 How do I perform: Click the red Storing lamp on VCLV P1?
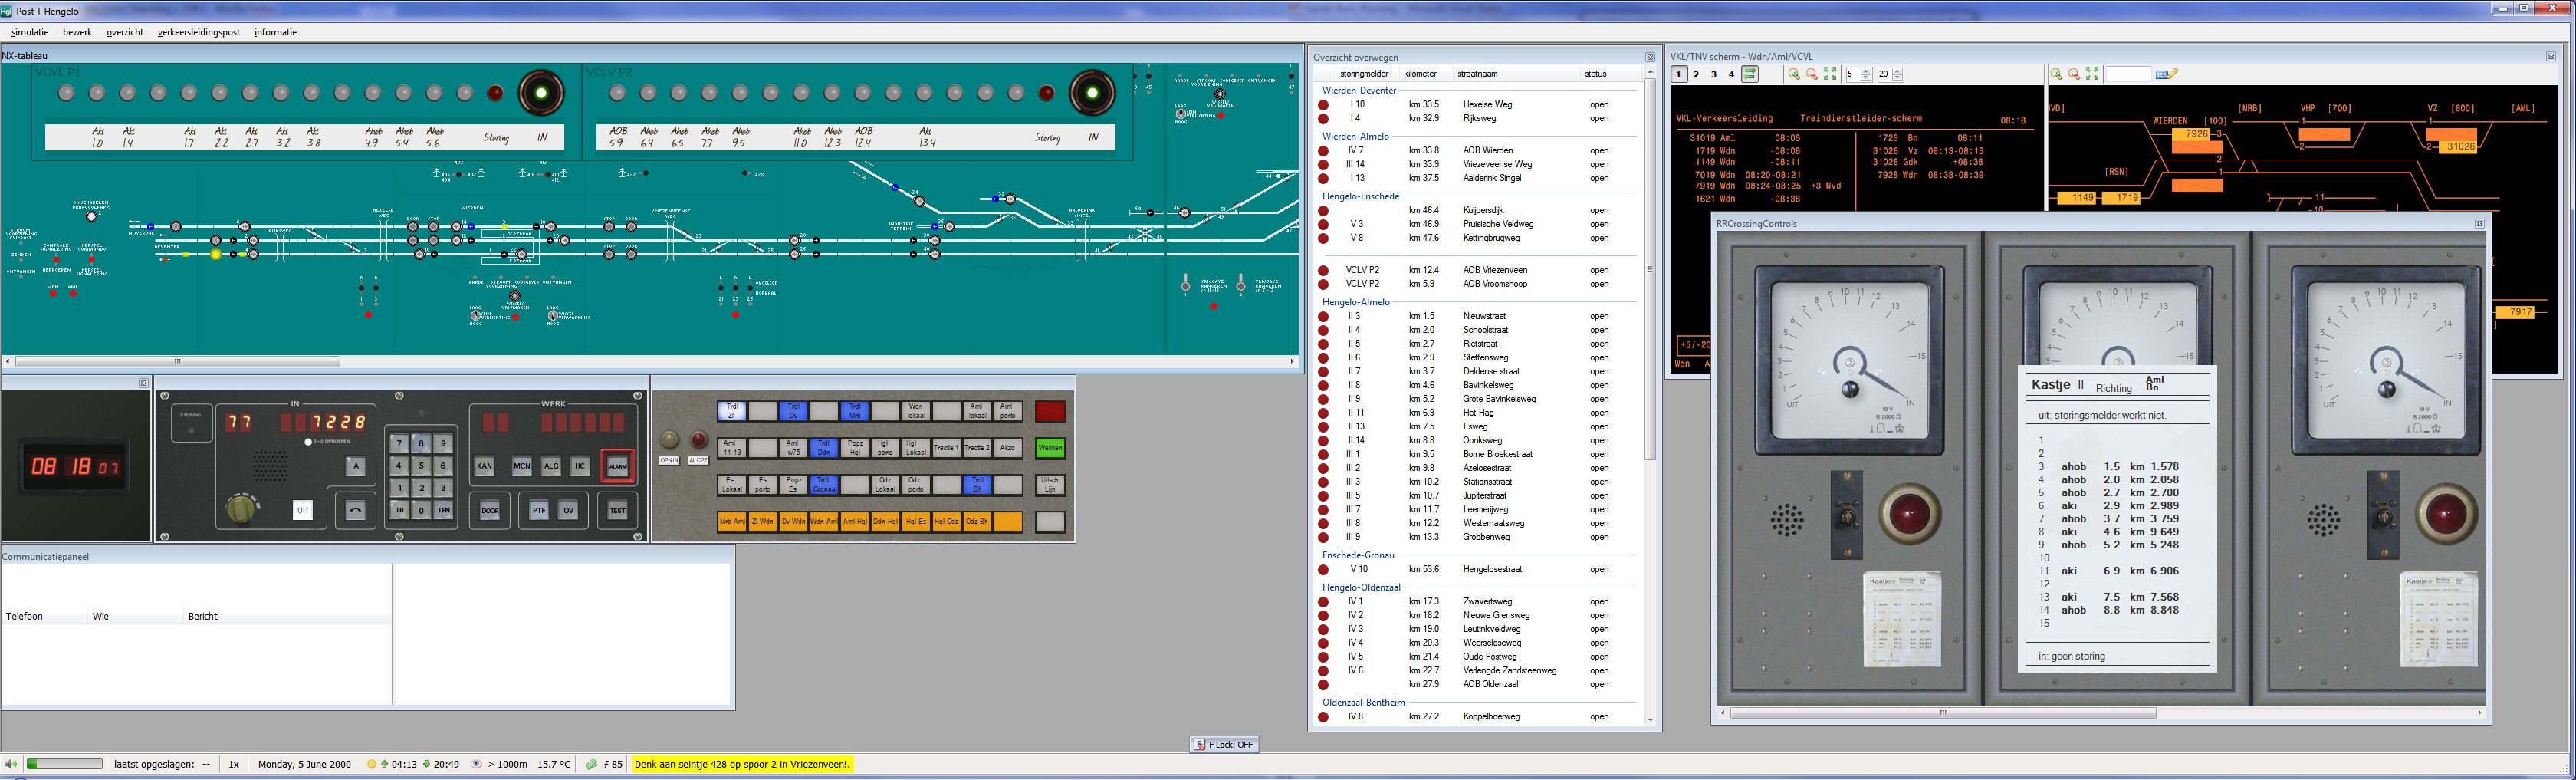coord(495,93)
